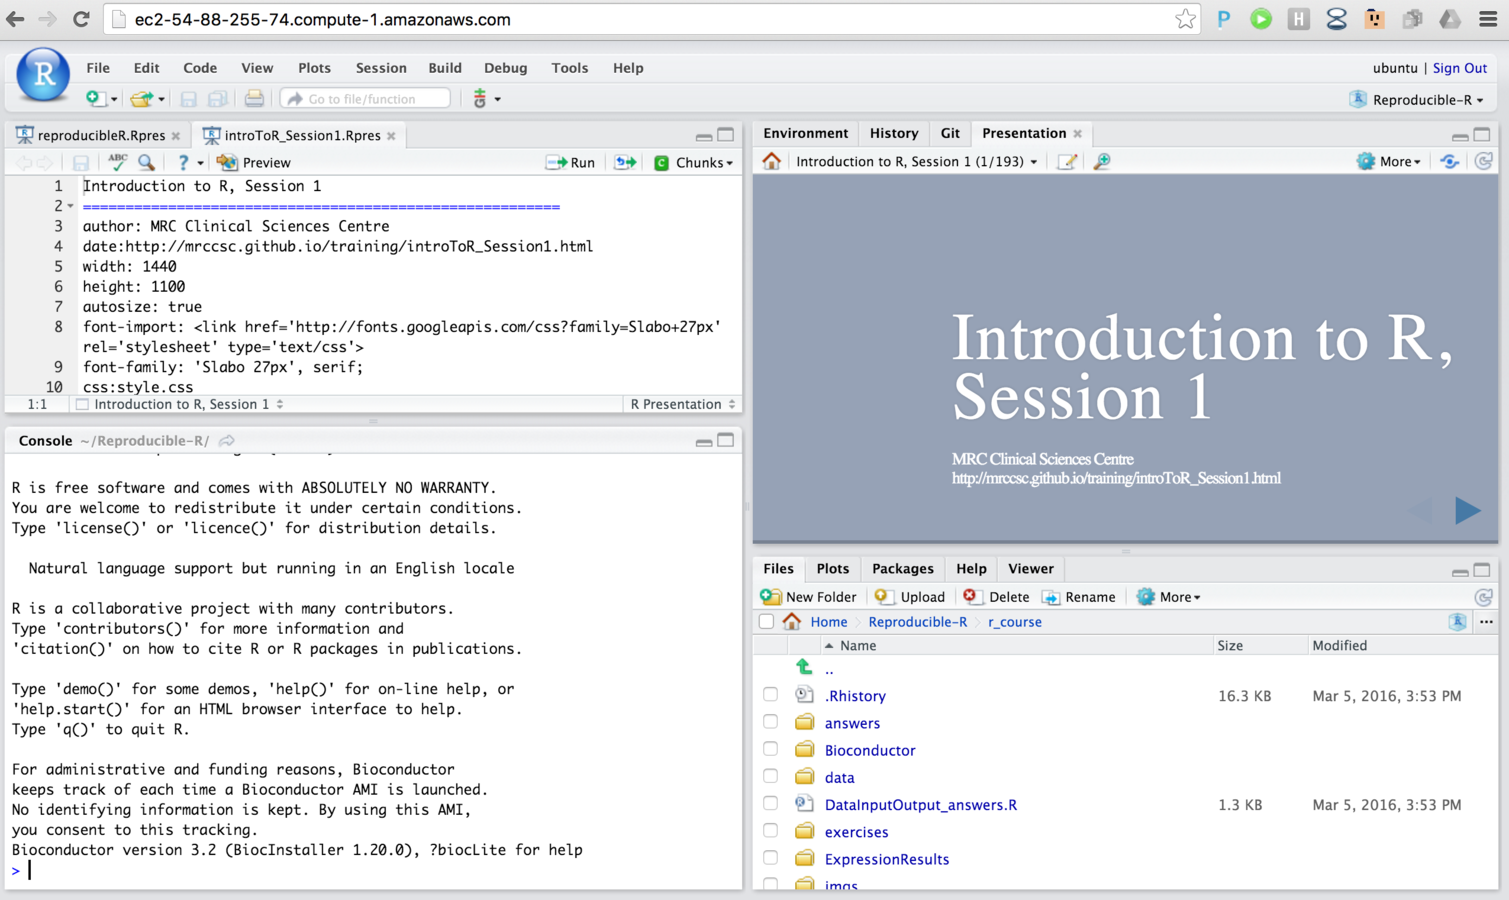Click the Preview button
This screenshot has height=900, width=1509.
coord(255,162)
